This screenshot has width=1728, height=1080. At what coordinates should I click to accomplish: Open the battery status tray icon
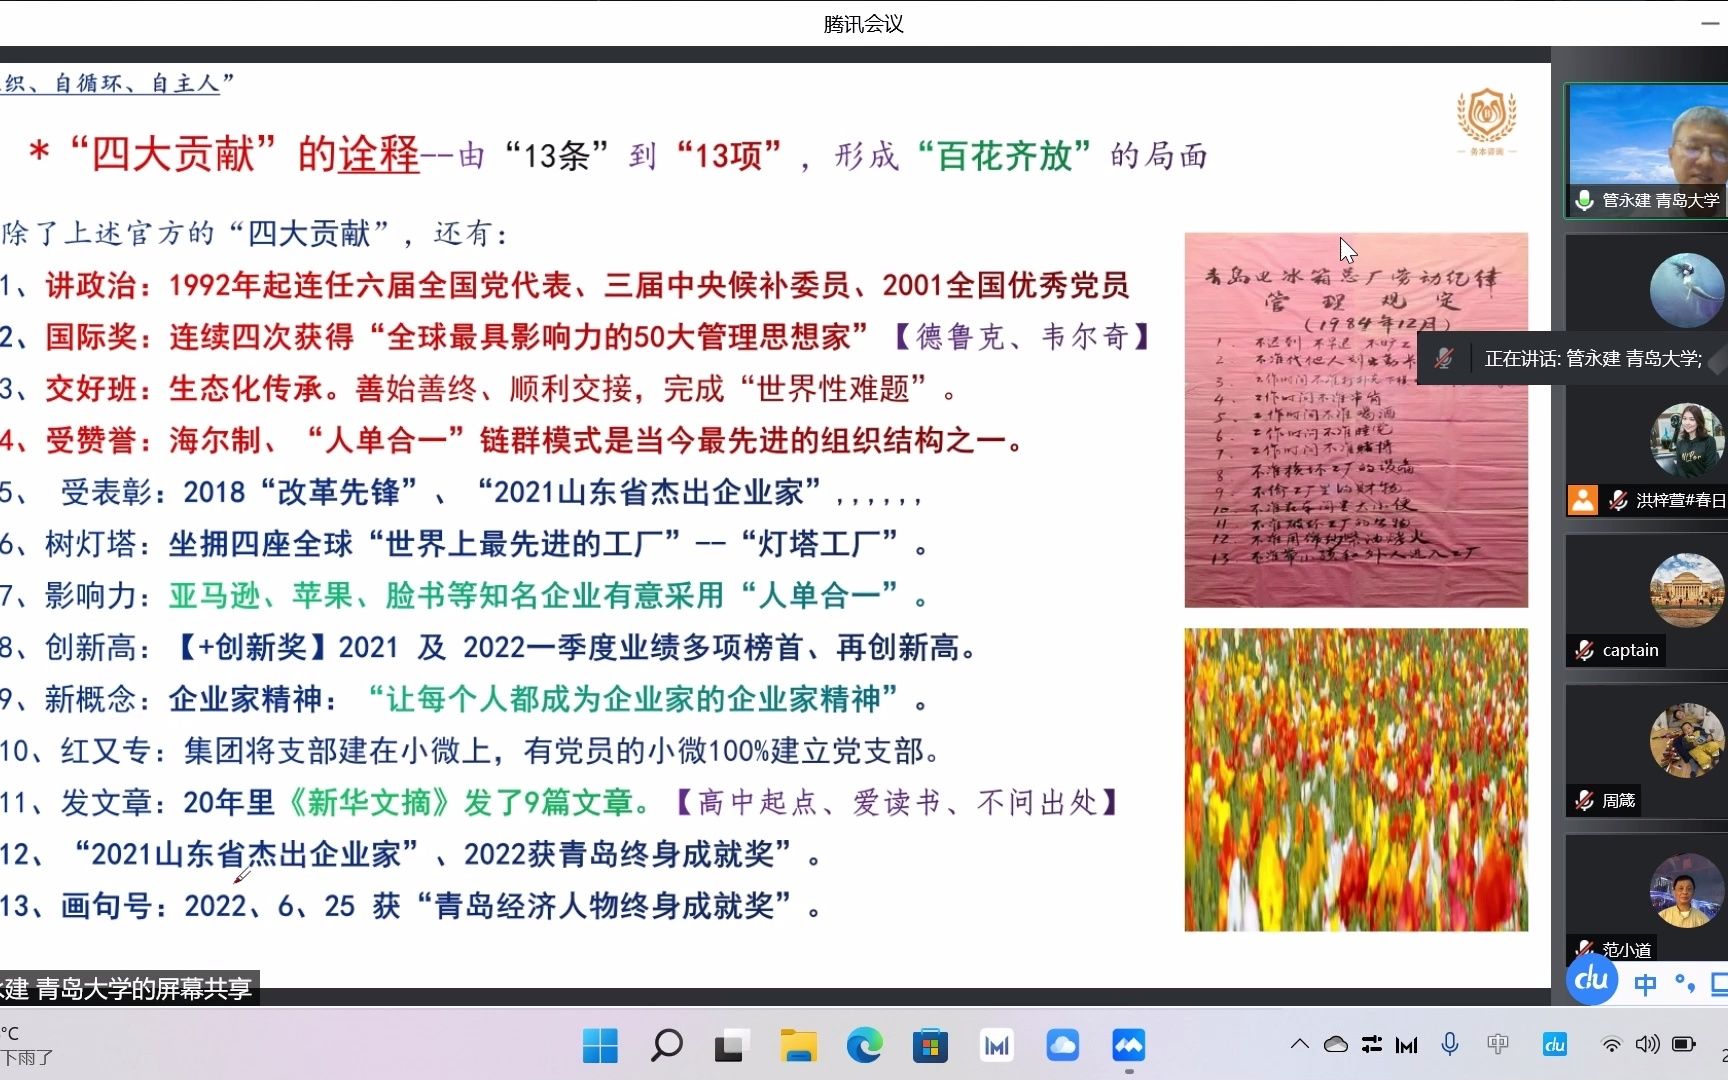click(x=1684, y=1044)
